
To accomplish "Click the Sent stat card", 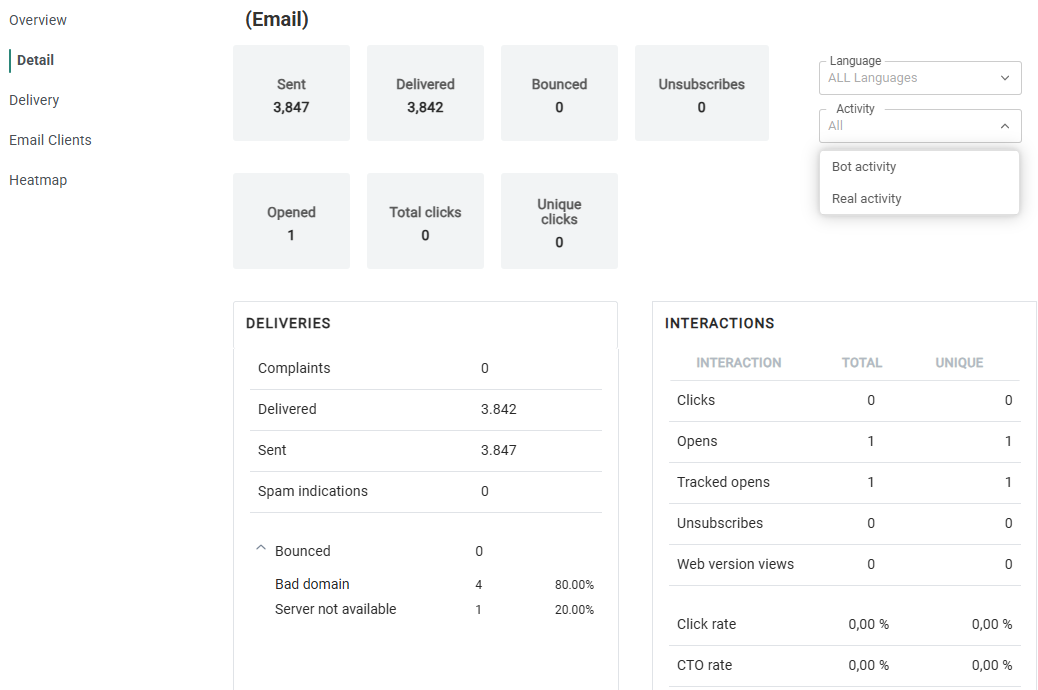I will [x=291, y=94].
